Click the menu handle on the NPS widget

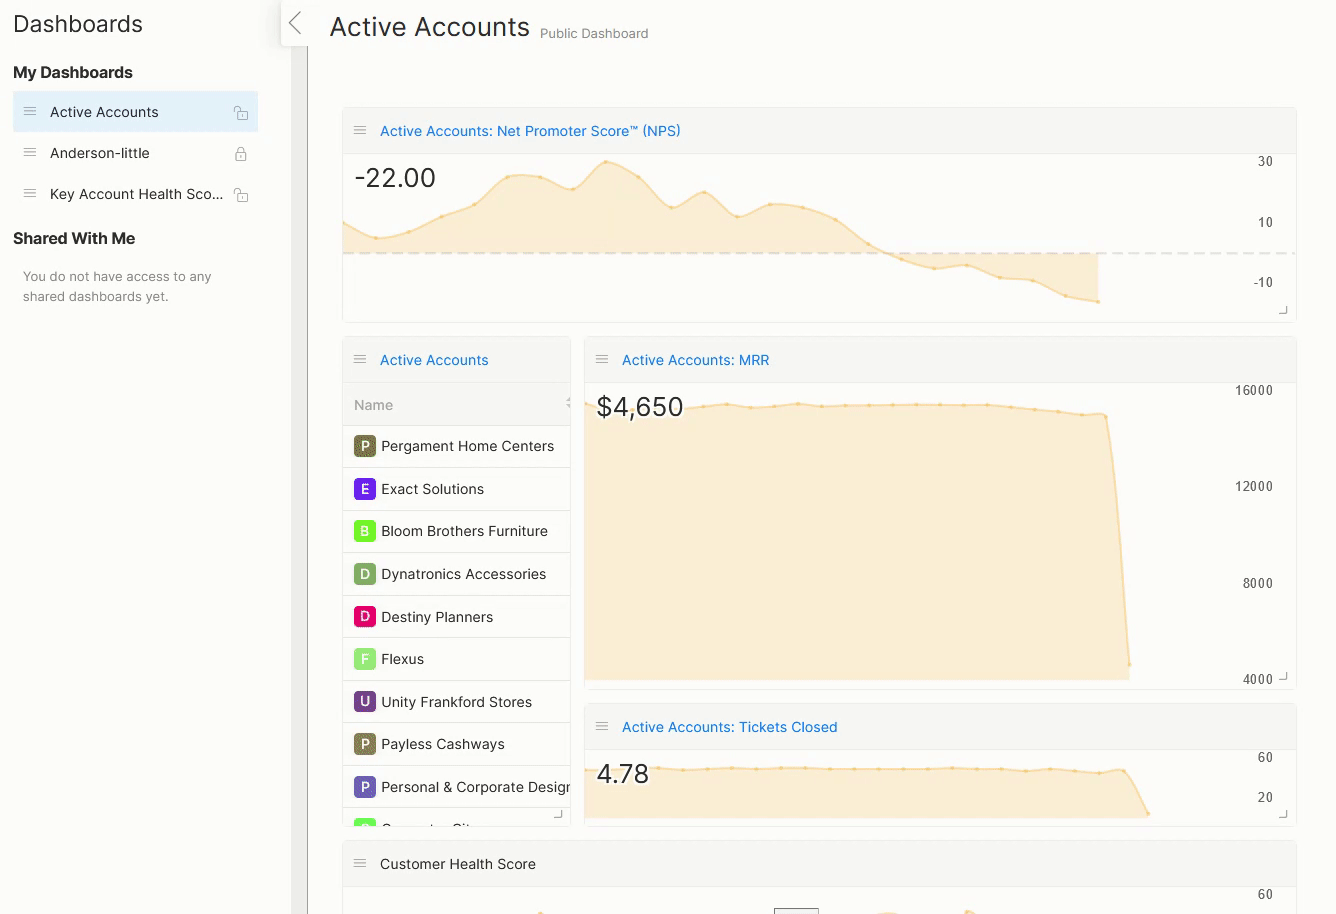tap(360, 131)
